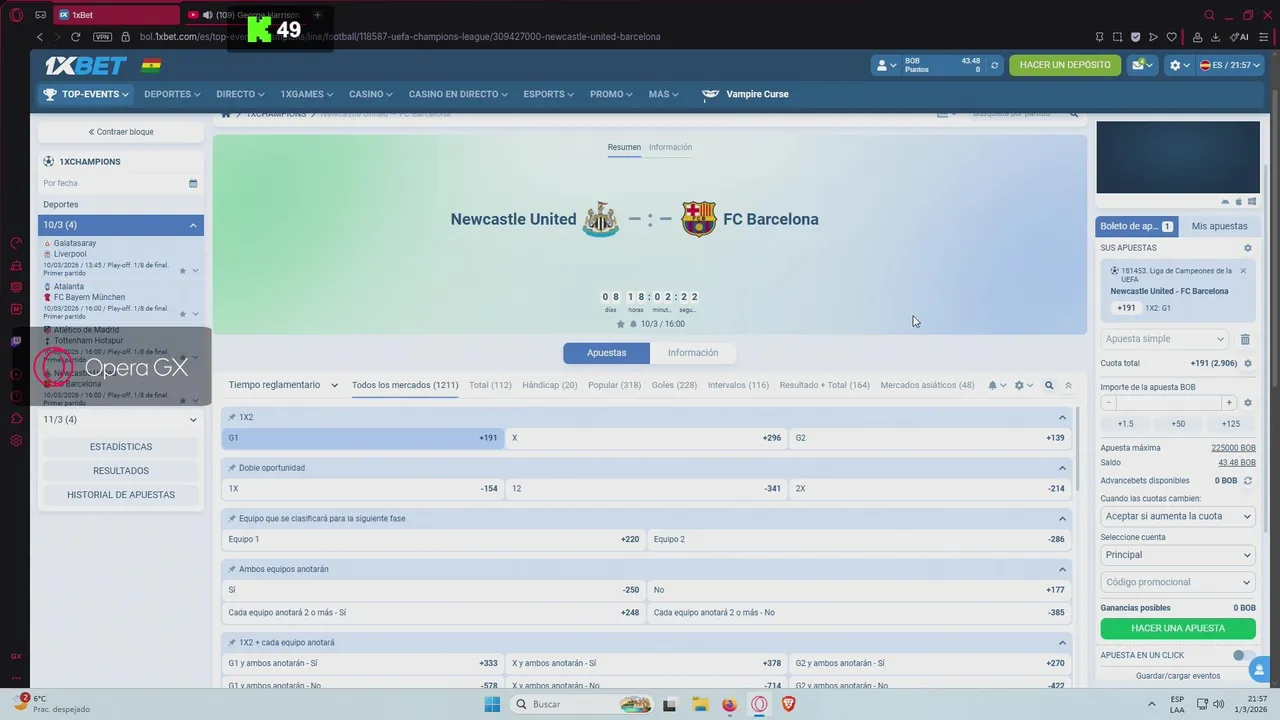This screenshot has width=1280, height=720.
Task: Open the CASINO EN DIRECTO menu
Action: click(x=458, y=94)
